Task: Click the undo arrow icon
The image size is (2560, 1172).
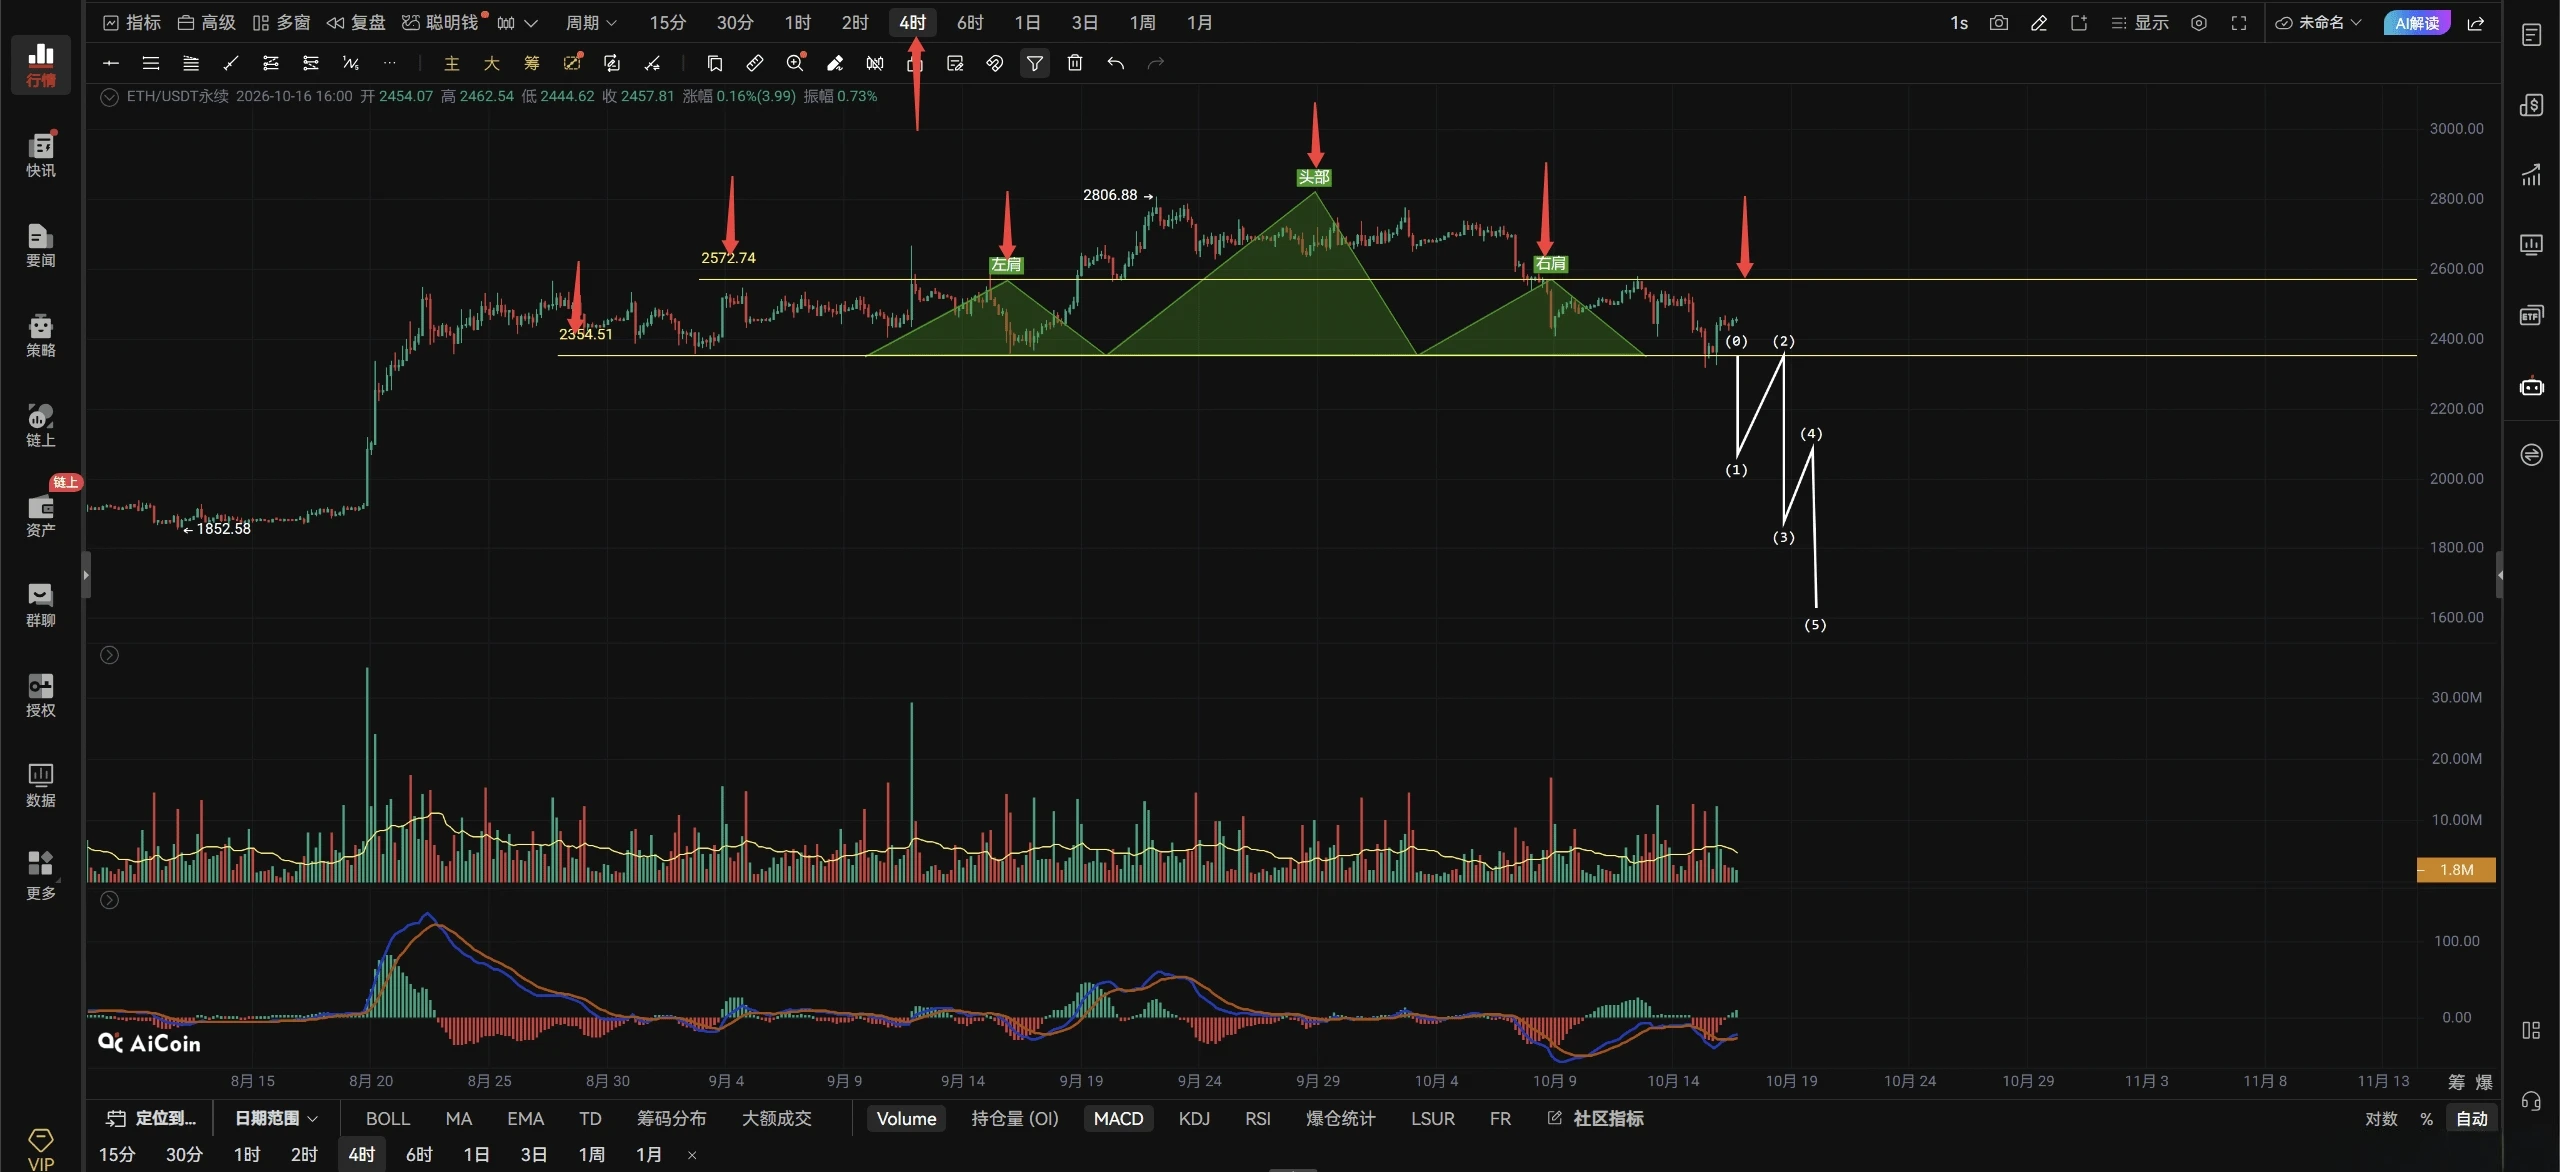Action: (1116, 63)
